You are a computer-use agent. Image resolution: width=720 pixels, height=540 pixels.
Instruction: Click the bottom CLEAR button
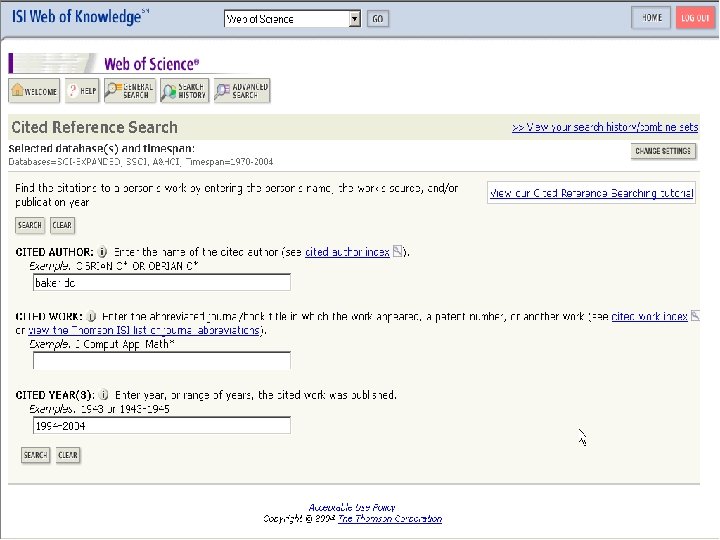click(68, 455)
